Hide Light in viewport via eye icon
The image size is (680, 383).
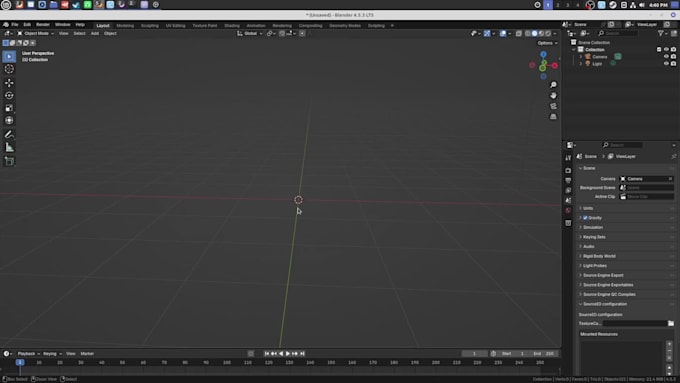coord(666,63)
